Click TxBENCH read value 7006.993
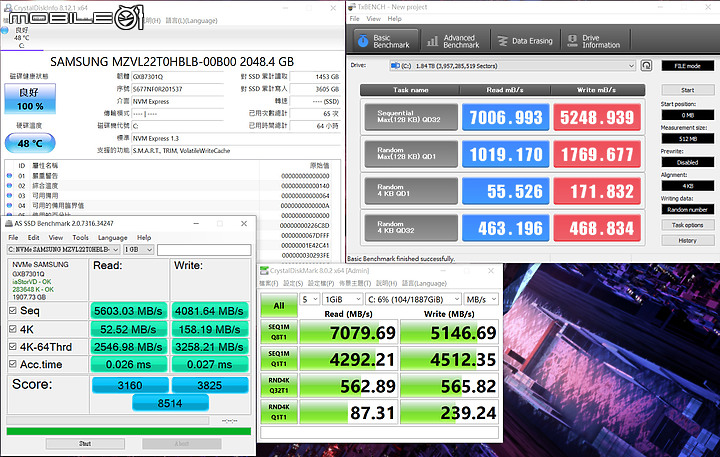This screenshot has width=720, height=457. [x=506, y=117]
